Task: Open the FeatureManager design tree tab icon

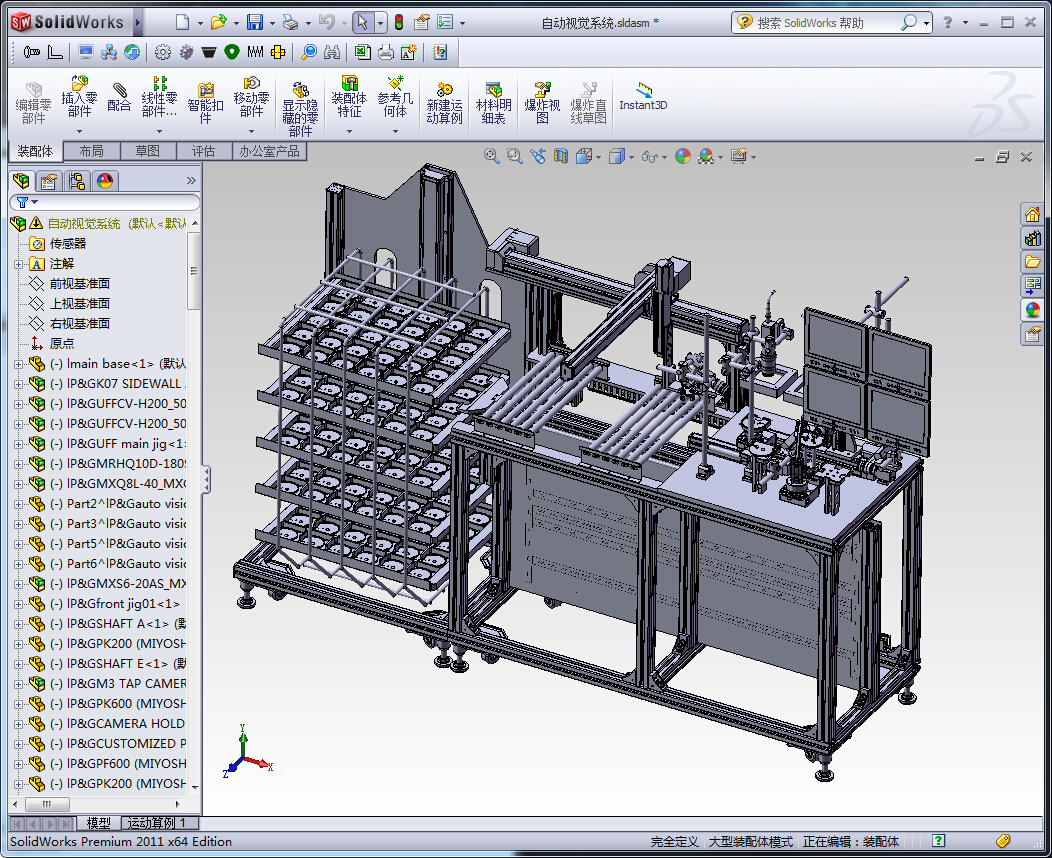Action: point(21,180)
